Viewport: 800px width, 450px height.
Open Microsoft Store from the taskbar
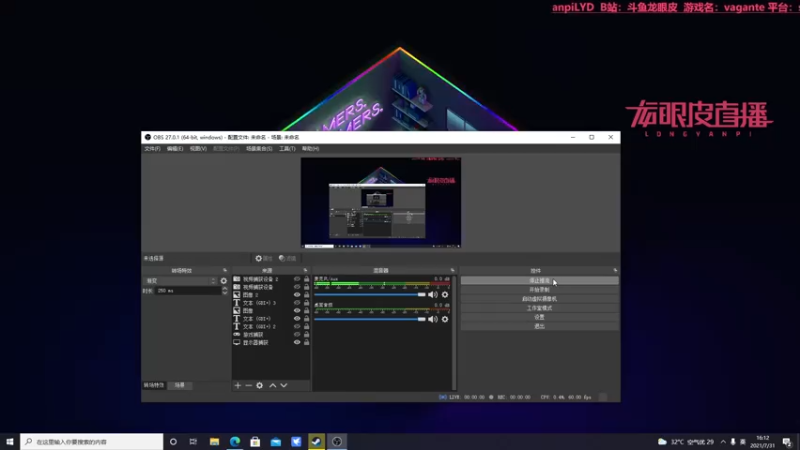tap(255, 441)
